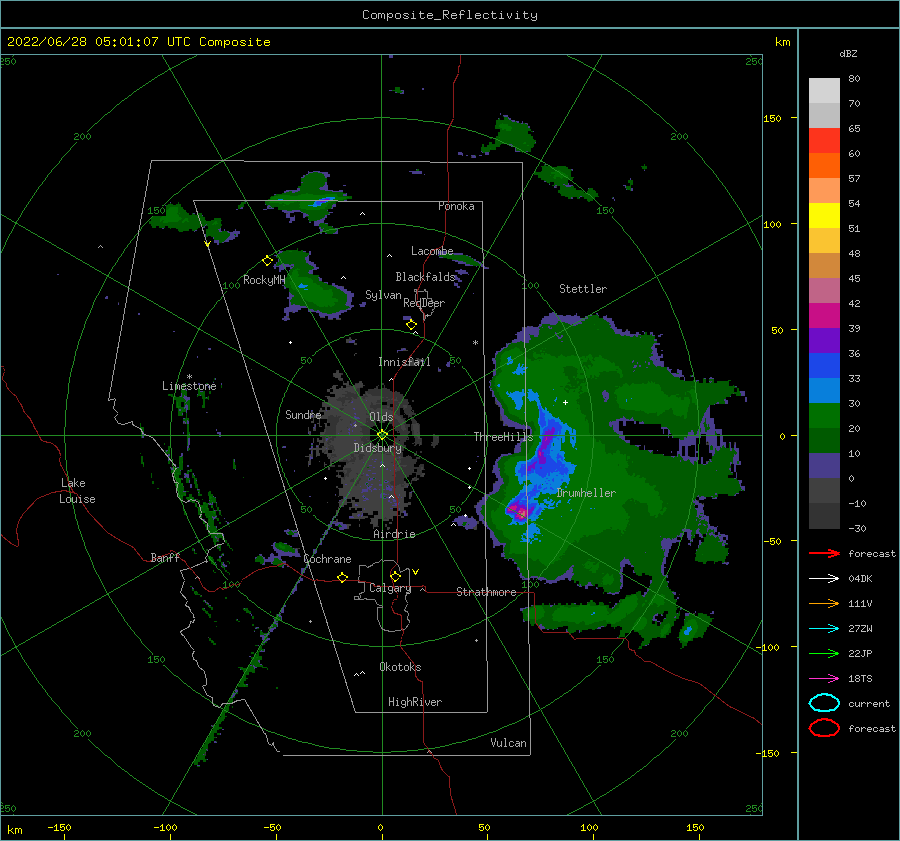Select the Blackfalds label
Image resolution: width=900 pixels, height=841 pixels.
click(425, 277)
